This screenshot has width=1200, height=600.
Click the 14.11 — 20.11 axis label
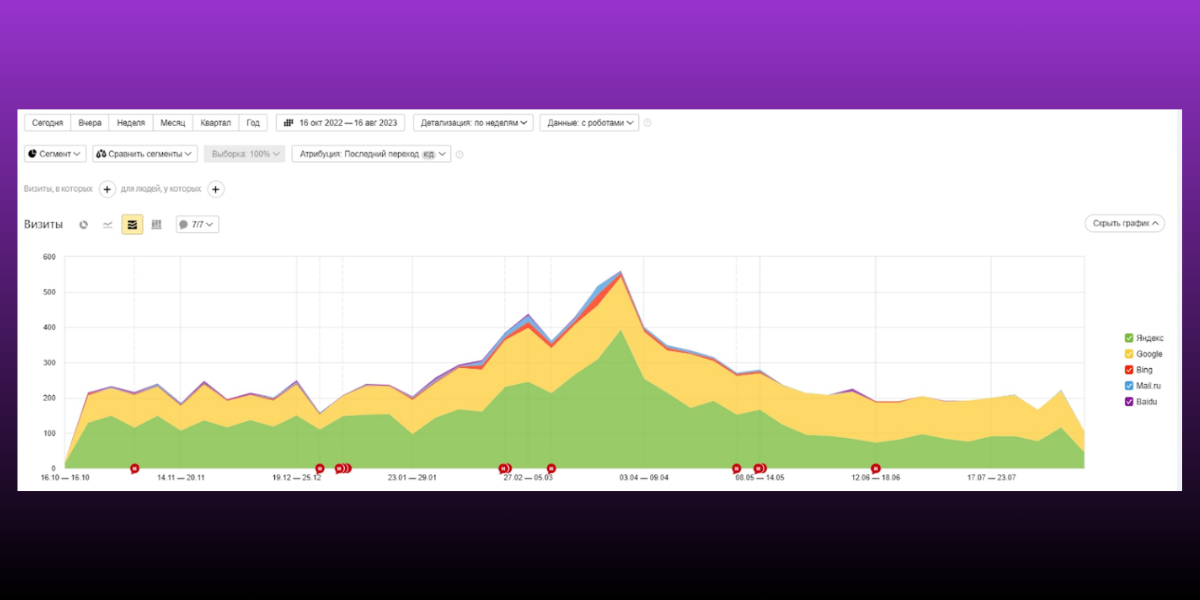[181, 478]
